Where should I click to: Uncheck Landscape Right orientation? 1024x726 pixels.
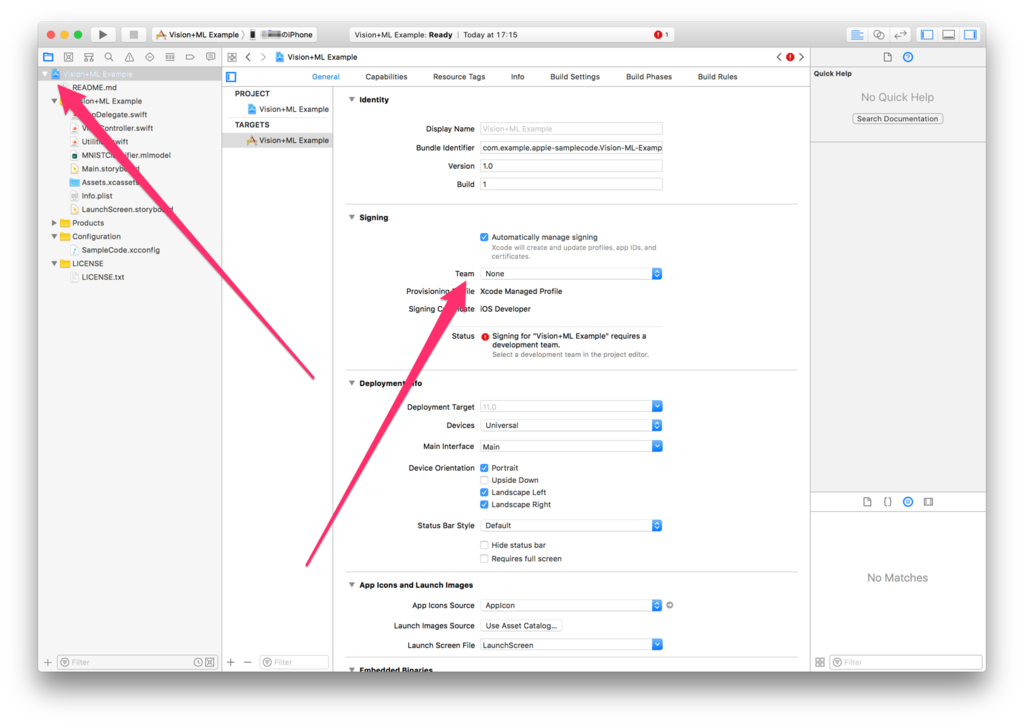coord(484,505)
